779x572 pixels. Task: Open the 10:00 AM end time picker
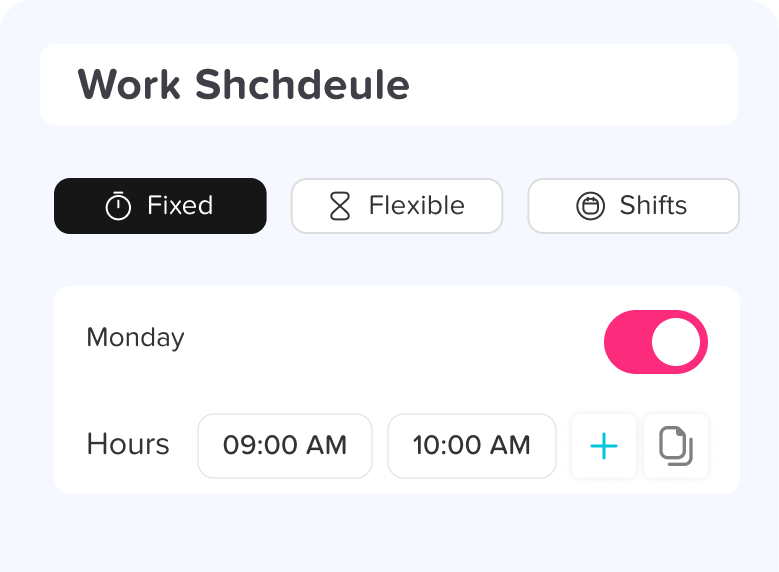(x=472, y=446)
